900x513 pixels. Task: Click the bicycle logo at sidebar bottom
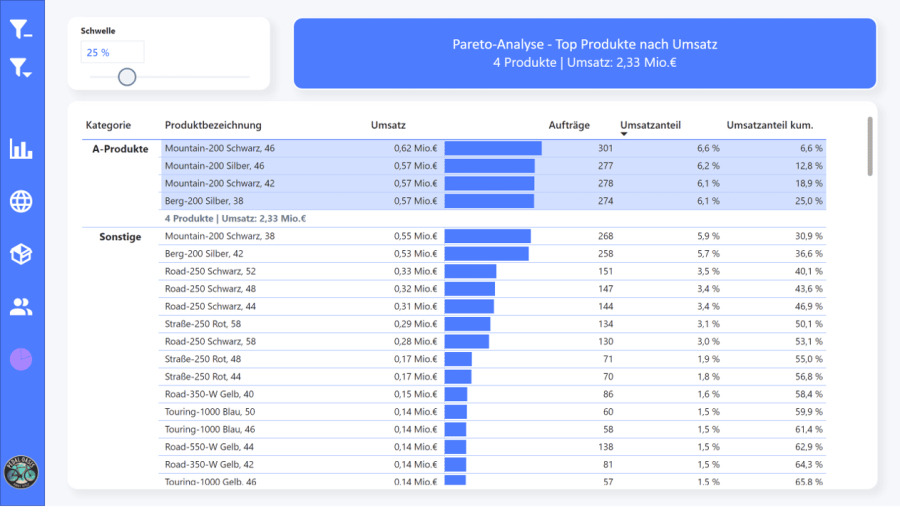tap(21, 472)
